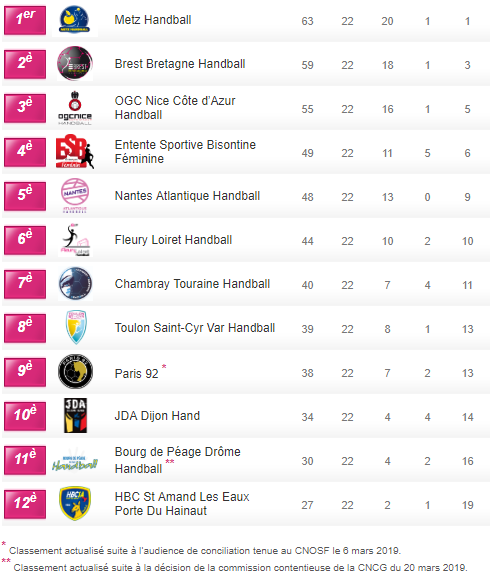
Task: Click the Fleury Loiret Handball logo
Action: 75,240
